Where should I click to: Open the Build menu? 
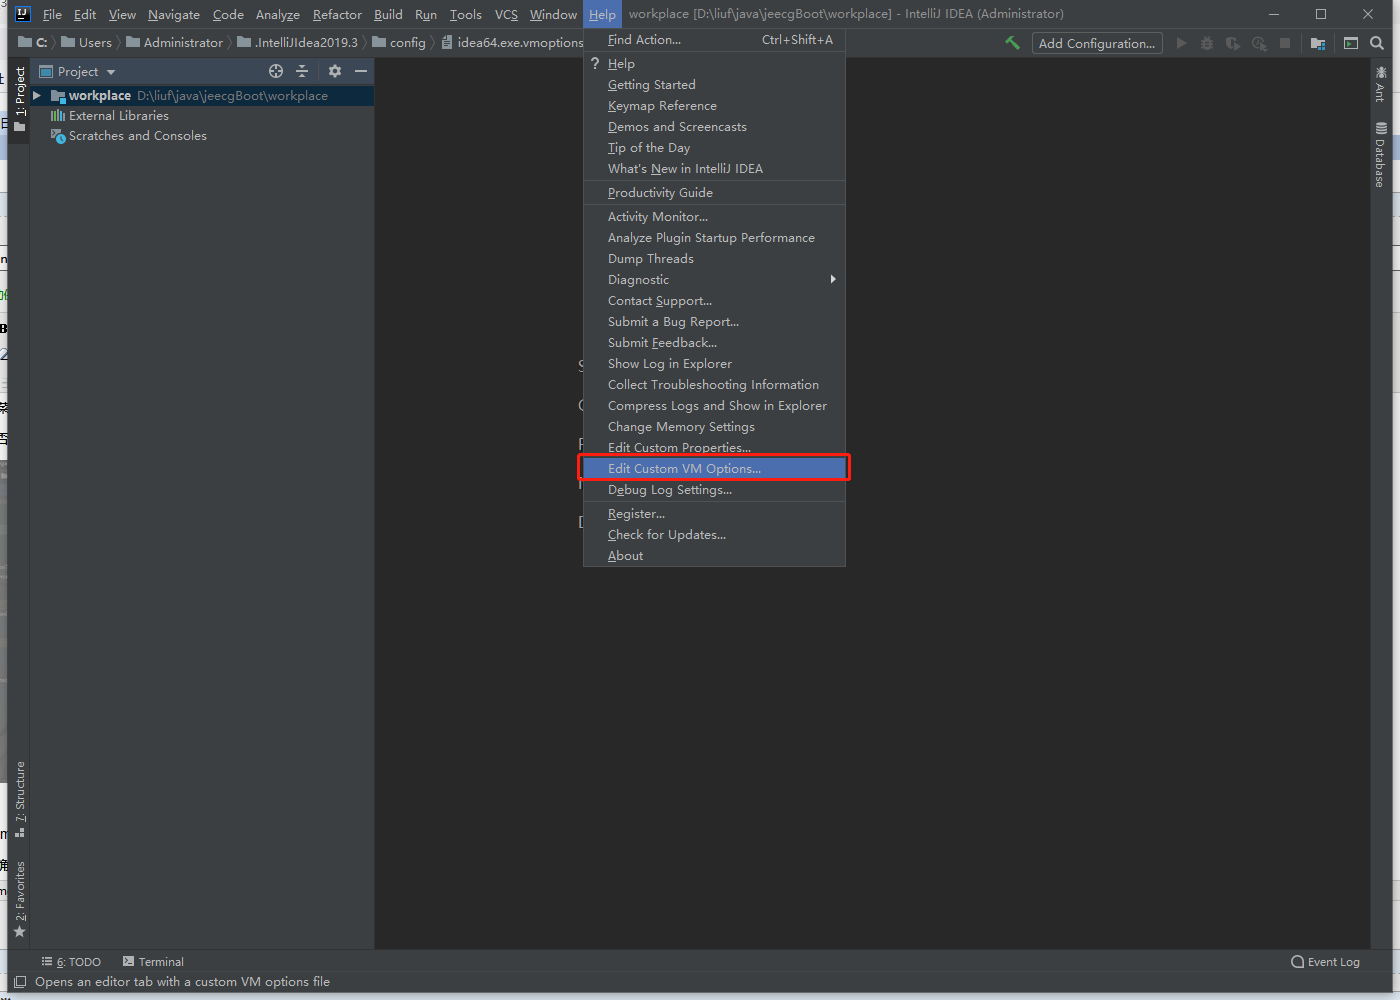pos(388,14)
